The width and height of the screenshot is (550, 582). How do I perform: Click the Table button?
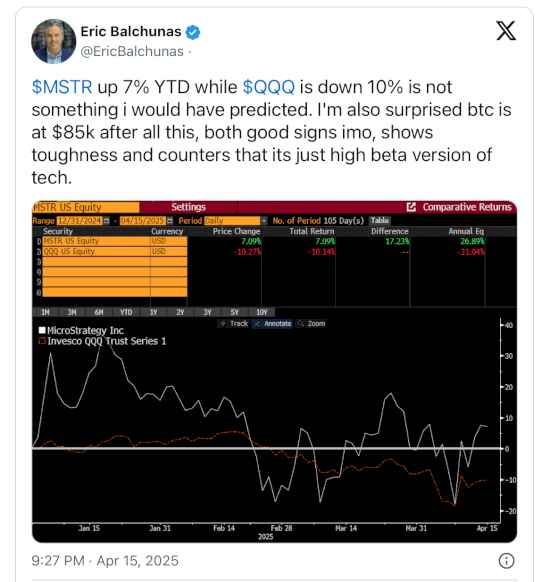click(379, 220)
